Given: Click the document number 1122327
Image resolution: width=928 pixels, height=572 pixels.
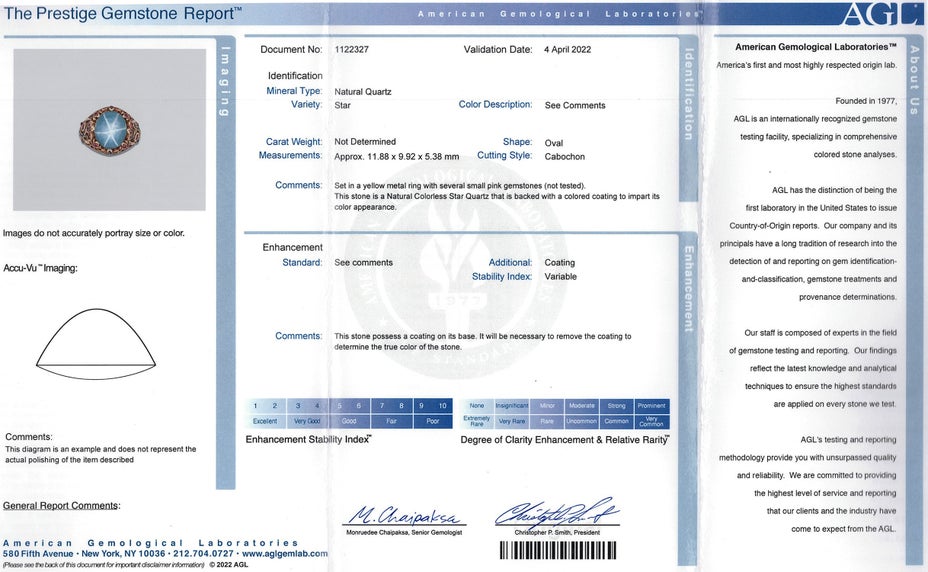Looking at the screenshot, I should click(351, 49).
